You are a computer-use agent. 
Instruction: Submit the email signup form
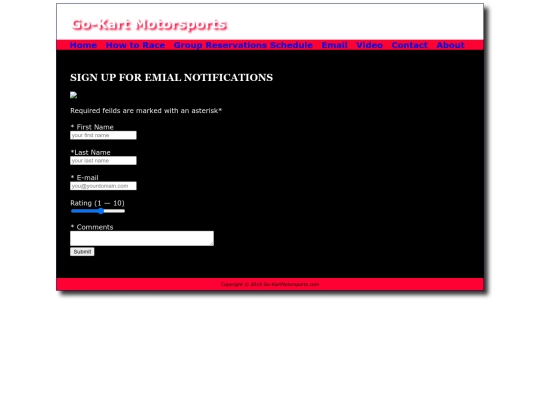click(x=82, y=252)
